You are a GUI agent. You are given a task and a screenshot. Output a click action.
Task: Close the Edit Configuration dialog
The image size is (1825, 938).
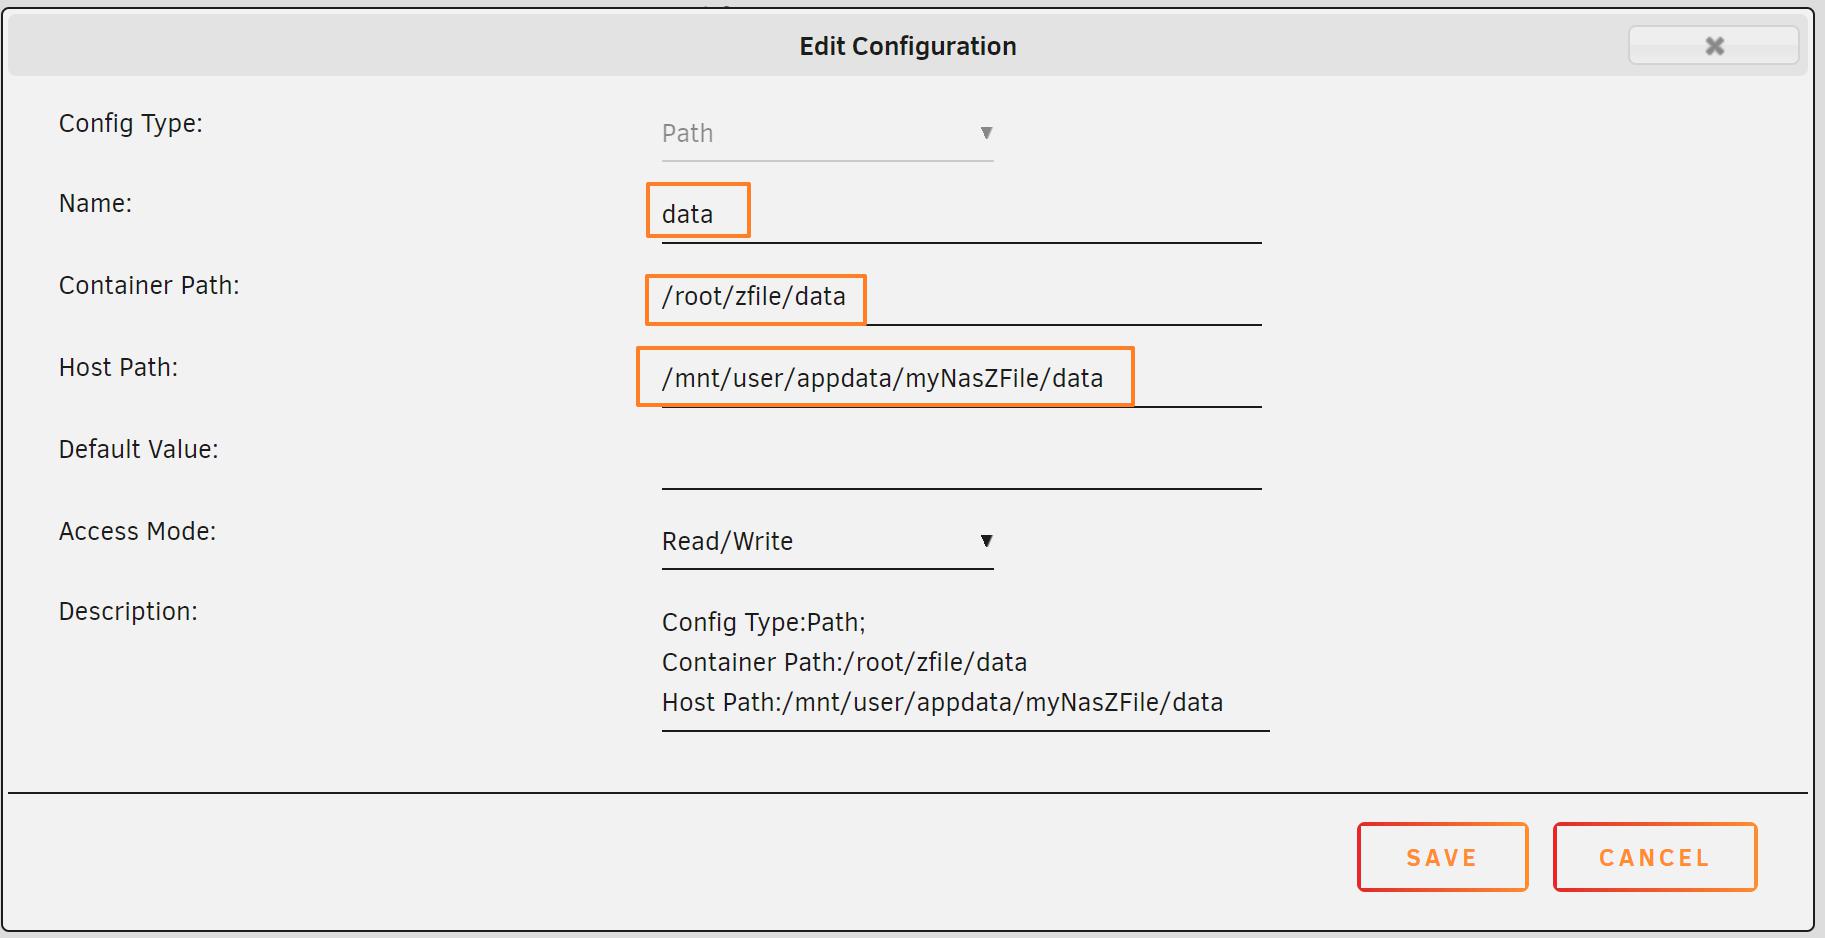pos(1714,46)
